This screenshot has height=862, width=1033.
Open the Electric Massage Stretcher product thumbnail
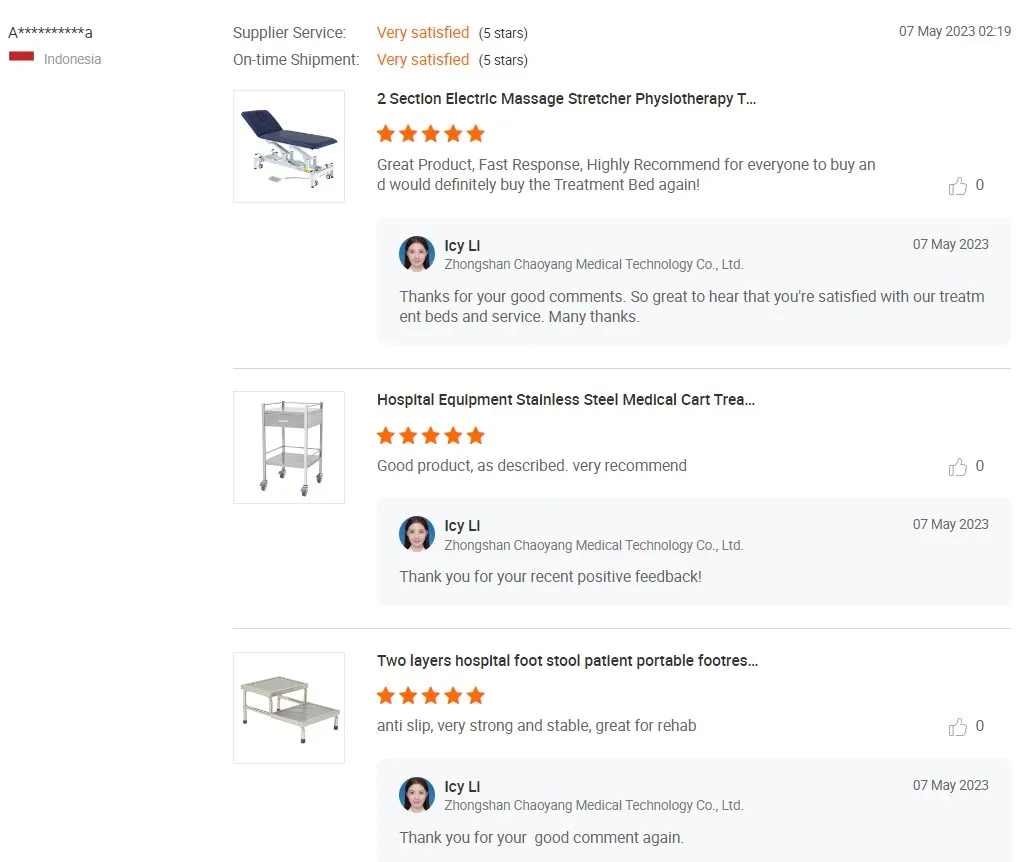289,146
